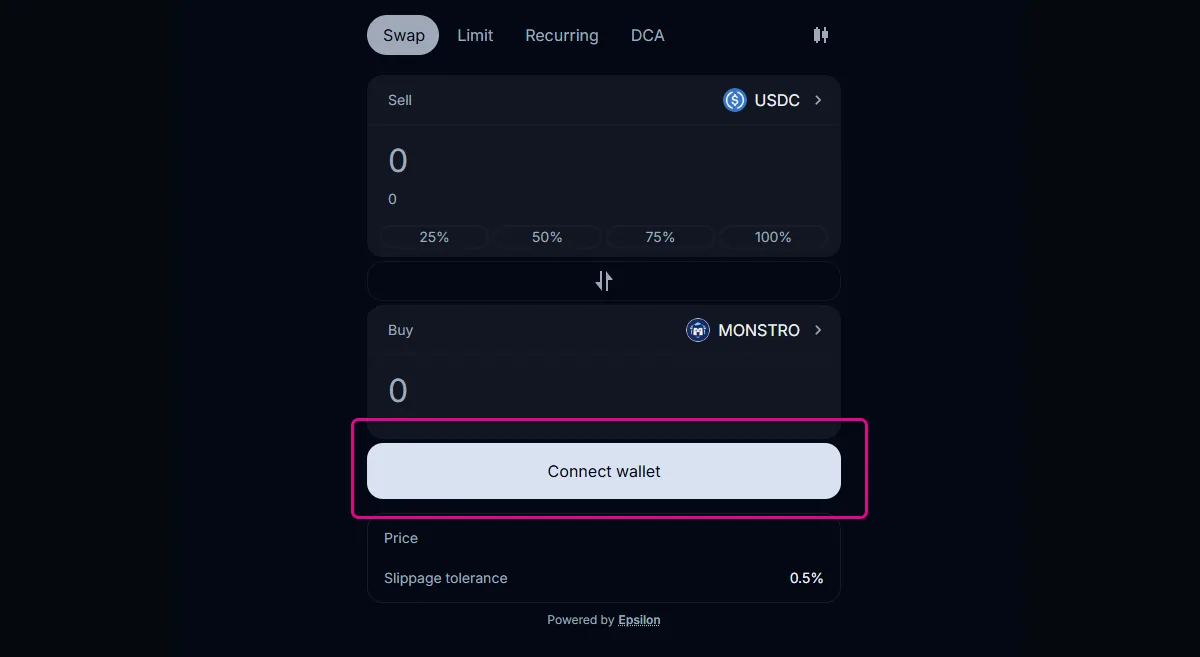Adjust the 0.5% slippage tolerance value
The image size is (1200, 657).
click(x=806, y=578)
